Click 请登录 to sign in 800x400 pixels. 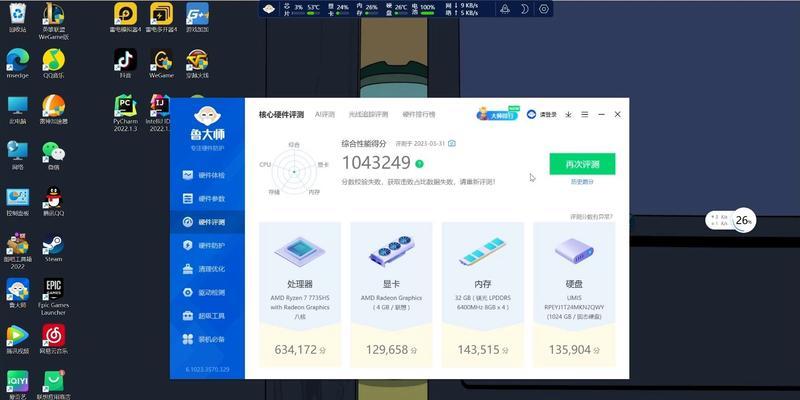tap(542, 115)
